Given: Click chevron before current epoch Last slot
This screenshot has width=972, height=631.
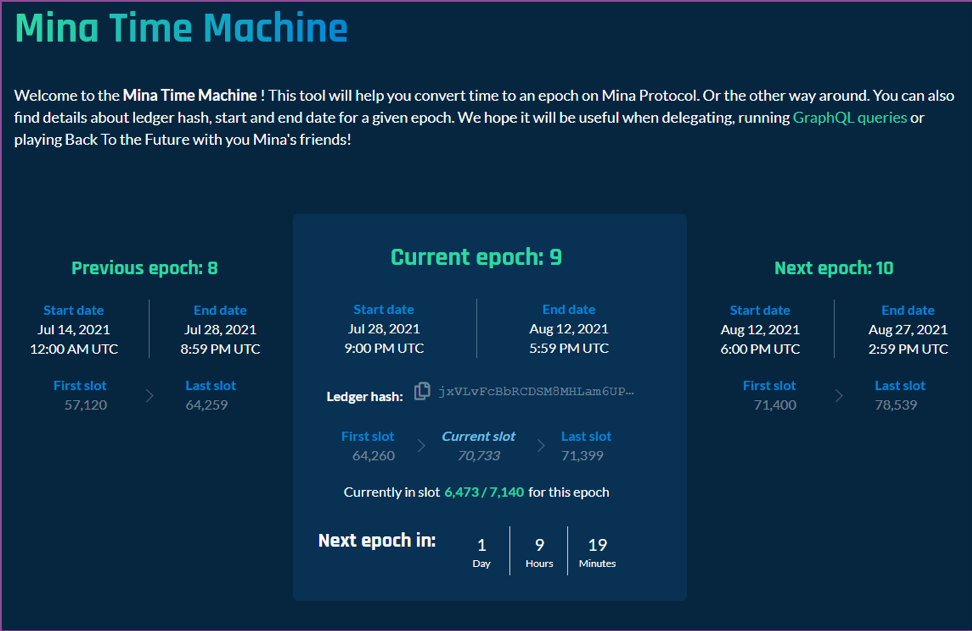Looking at the screenshot, I should (x=541, y=446).
